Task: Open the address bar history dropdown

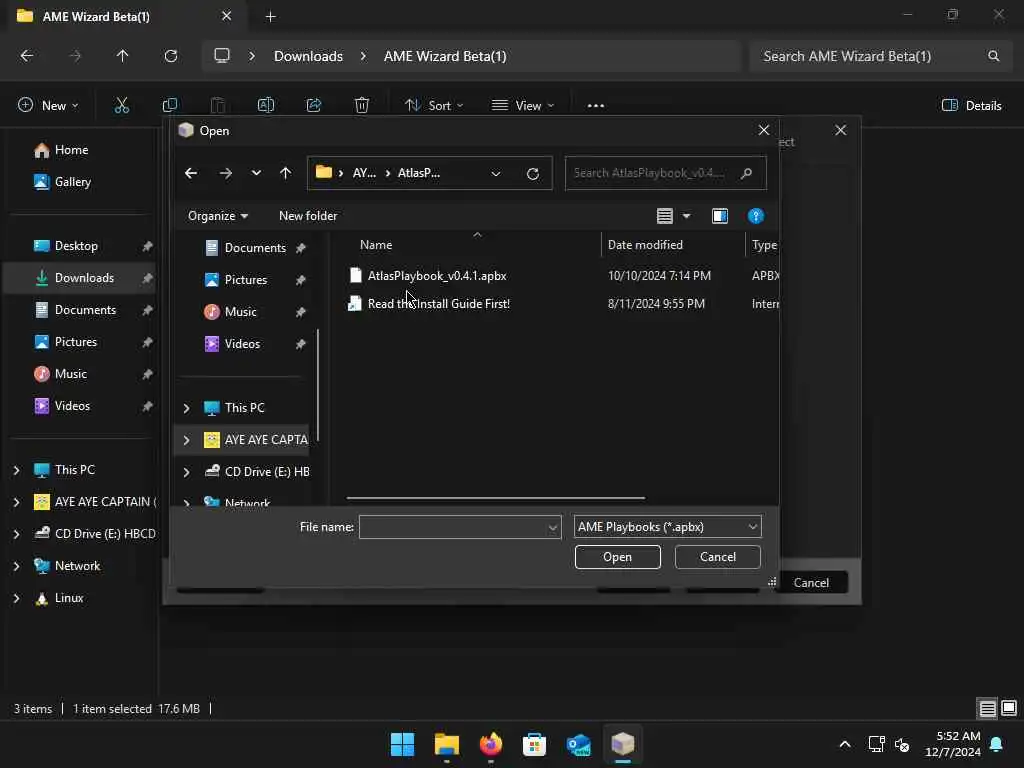Action: click(x=496, y=173)
